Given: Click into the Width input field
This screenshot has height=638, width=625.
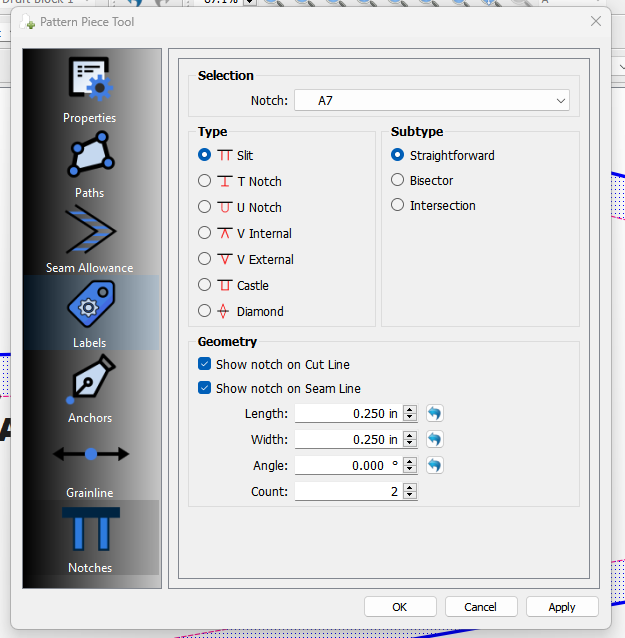Looking at the screenshot, I should 349,439.
